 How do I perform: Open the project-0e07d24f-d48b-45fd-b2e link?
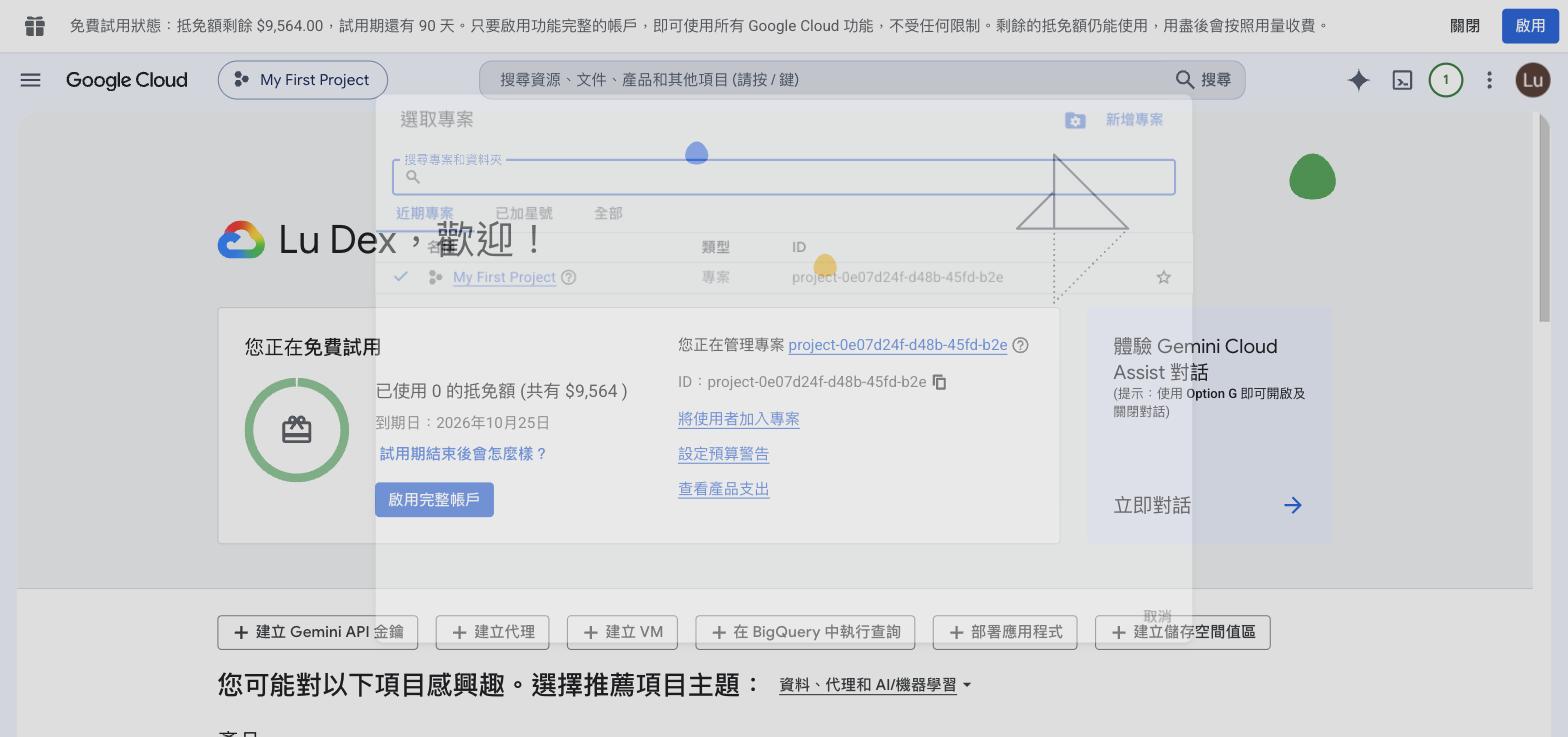click(x=897, y=345)
